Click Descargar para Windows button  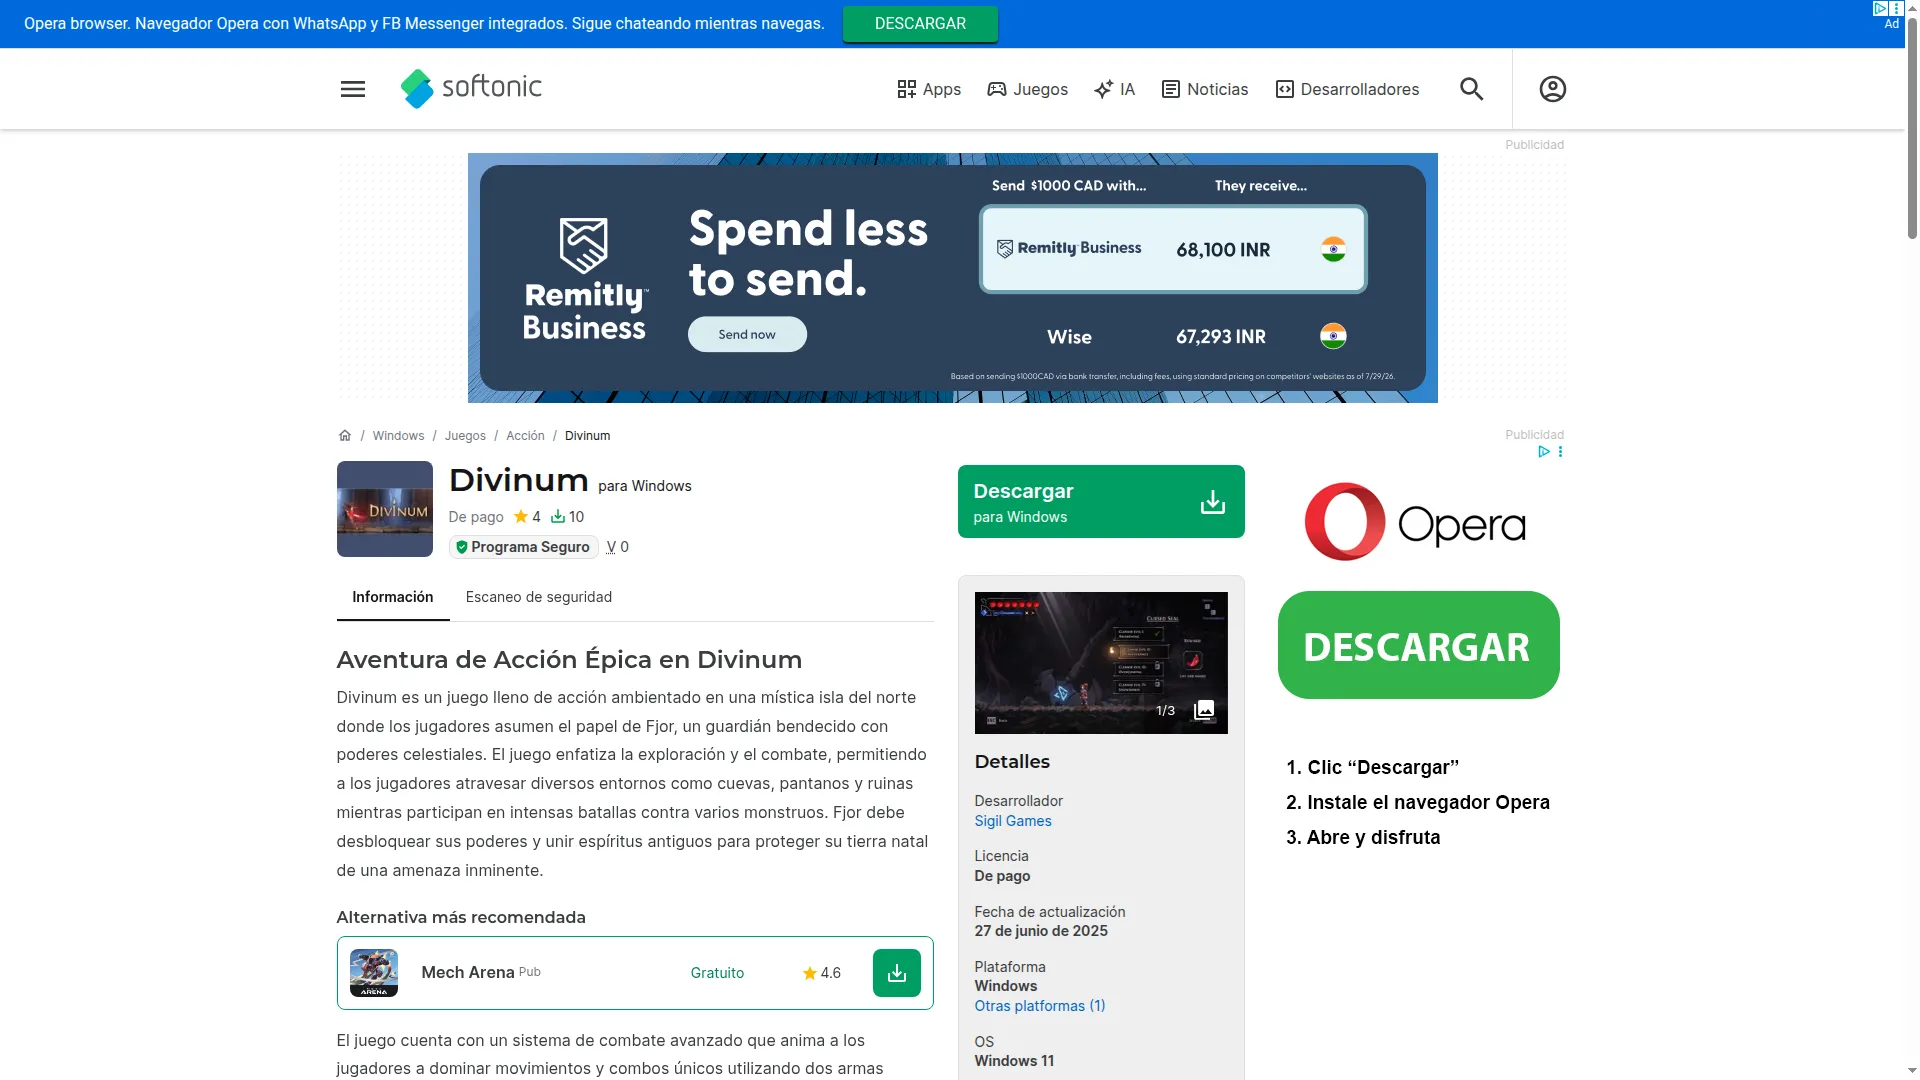[x=1101, y=502]
